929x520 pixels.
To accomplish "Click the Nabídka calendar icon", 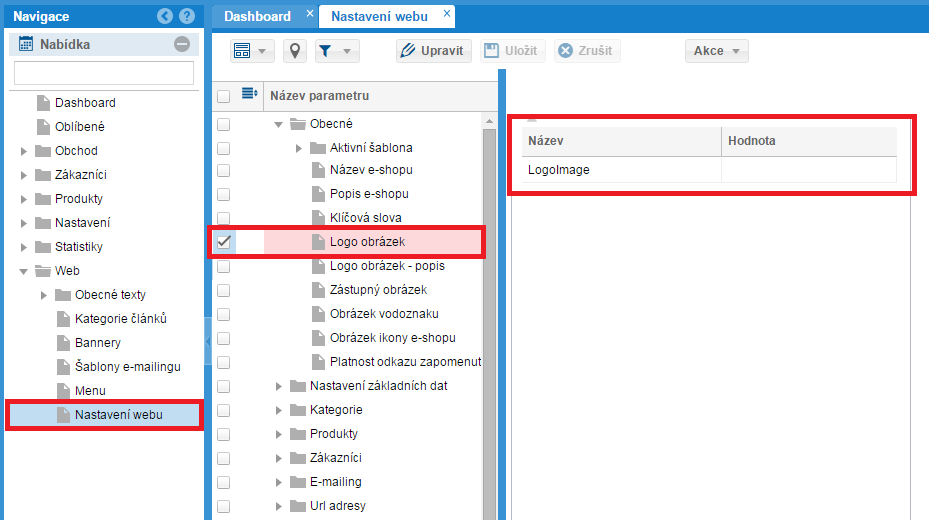I will coord(25,44).
